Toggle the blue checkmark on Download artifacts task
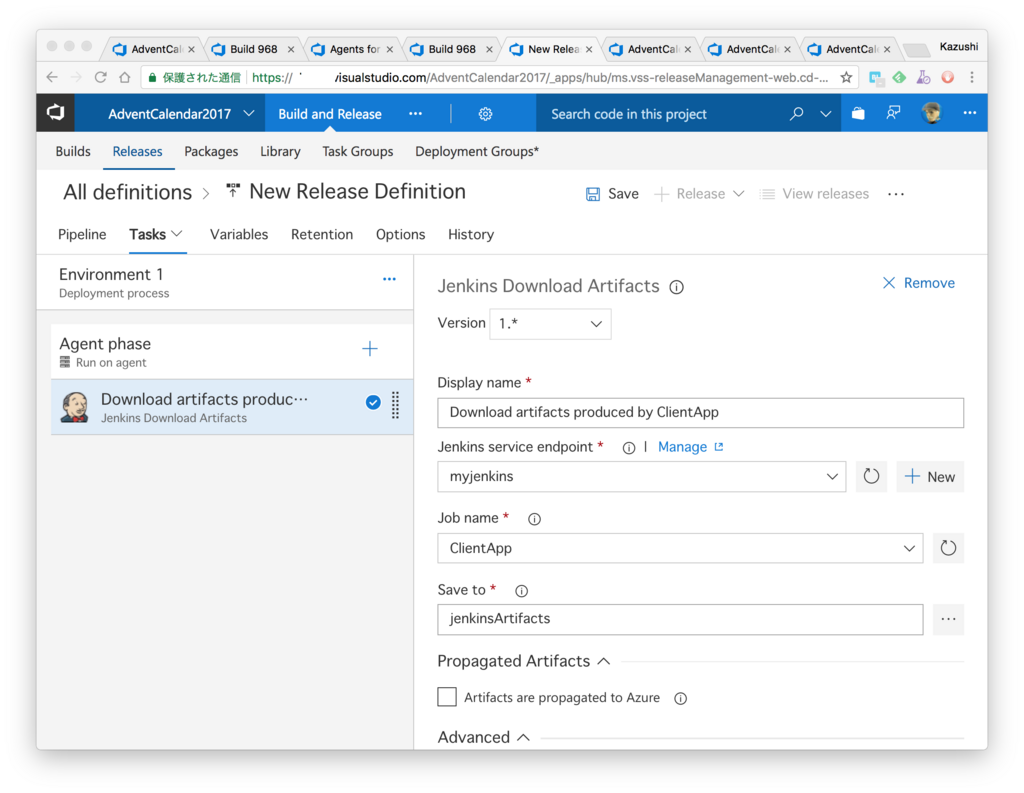The width and height of the screenshot is (1024, 793). click(373, 402)
